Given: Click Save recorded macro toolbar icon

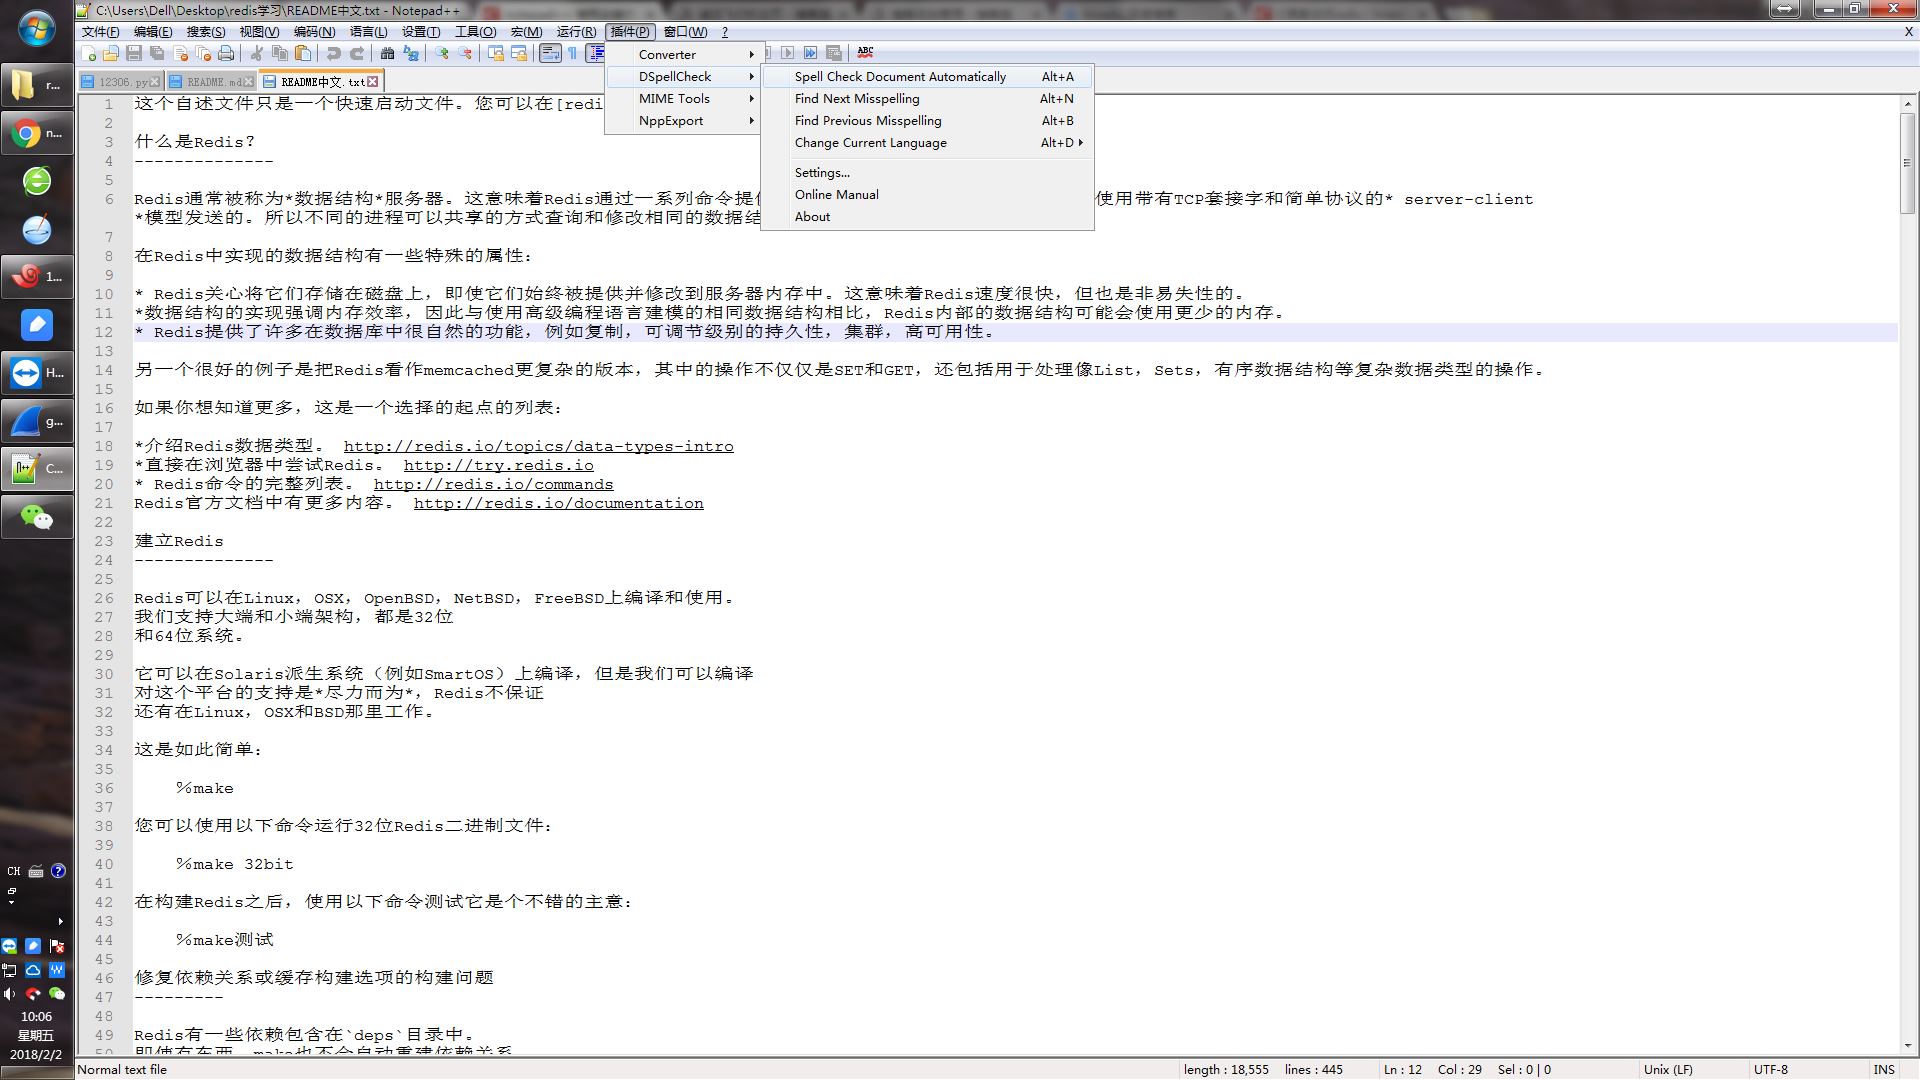Looking at the screenshot, I should pos(833,53).
